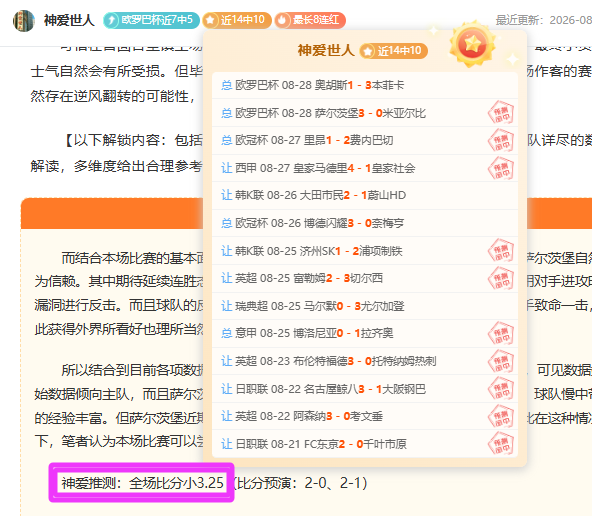Click the 最长8连红 streak badge
Image resolution: width=592 pixels, height=516 pixels.
tap(310, 20)
